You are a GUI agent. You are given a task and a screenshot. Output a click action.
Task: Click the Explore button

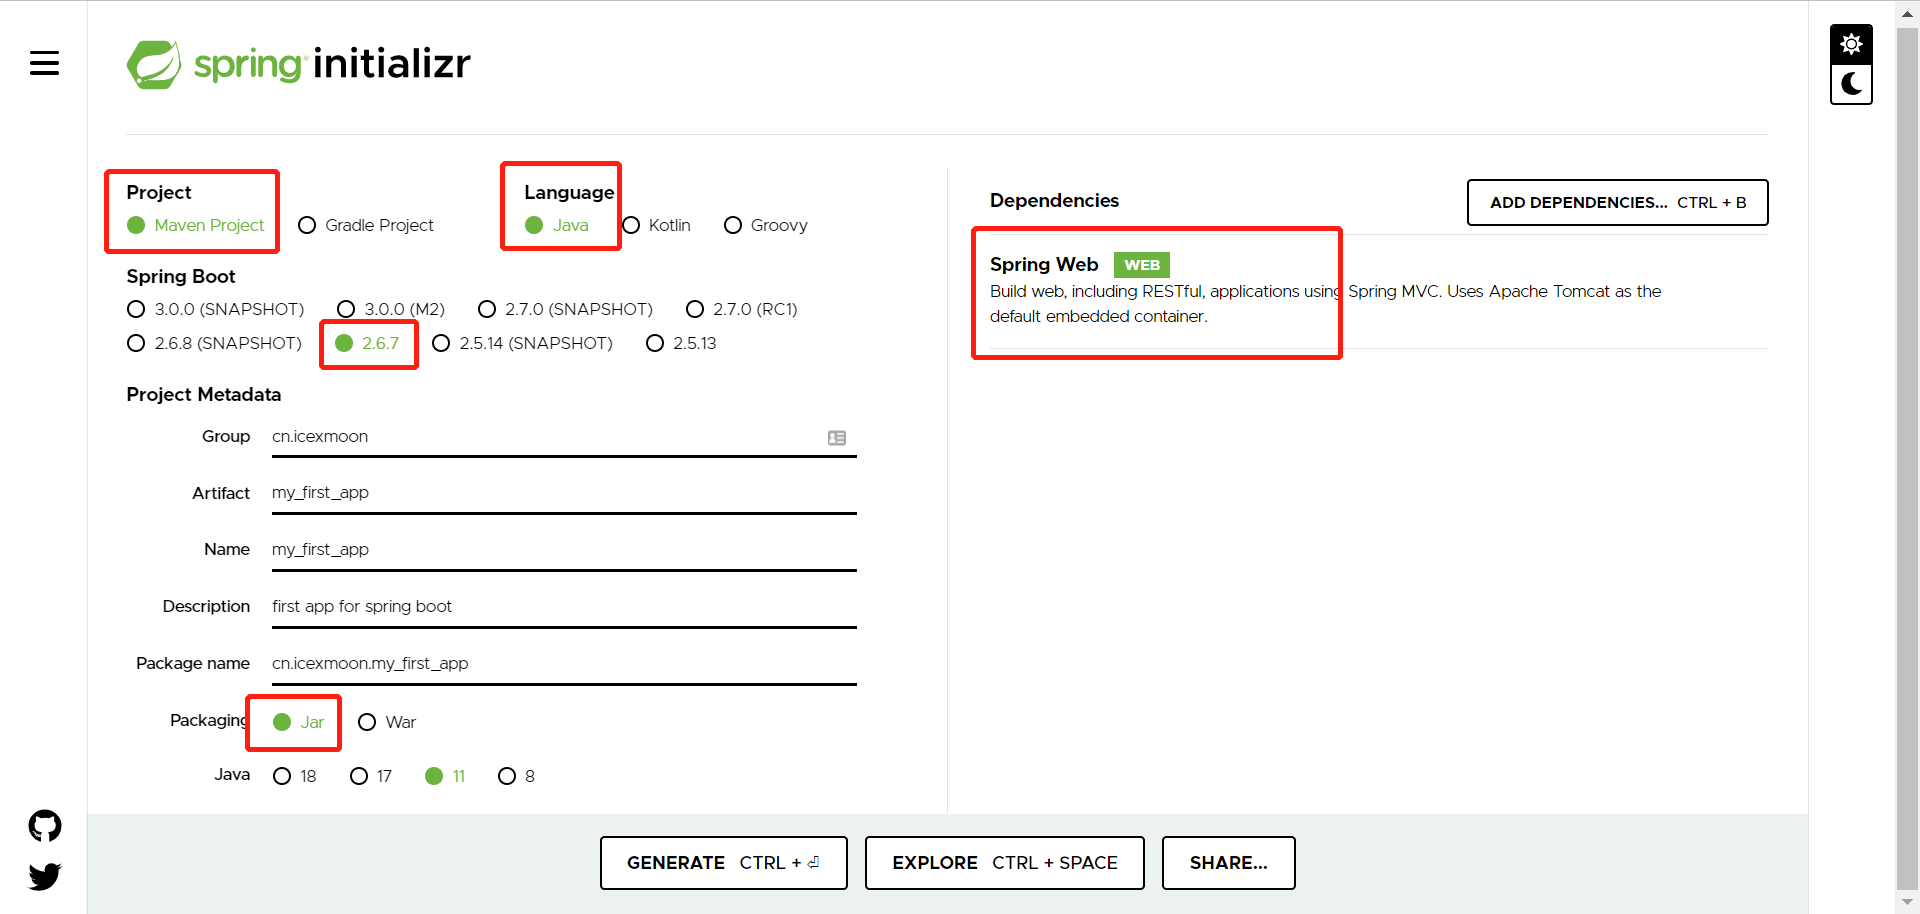pyautogui.click(x=1005, y=863)
